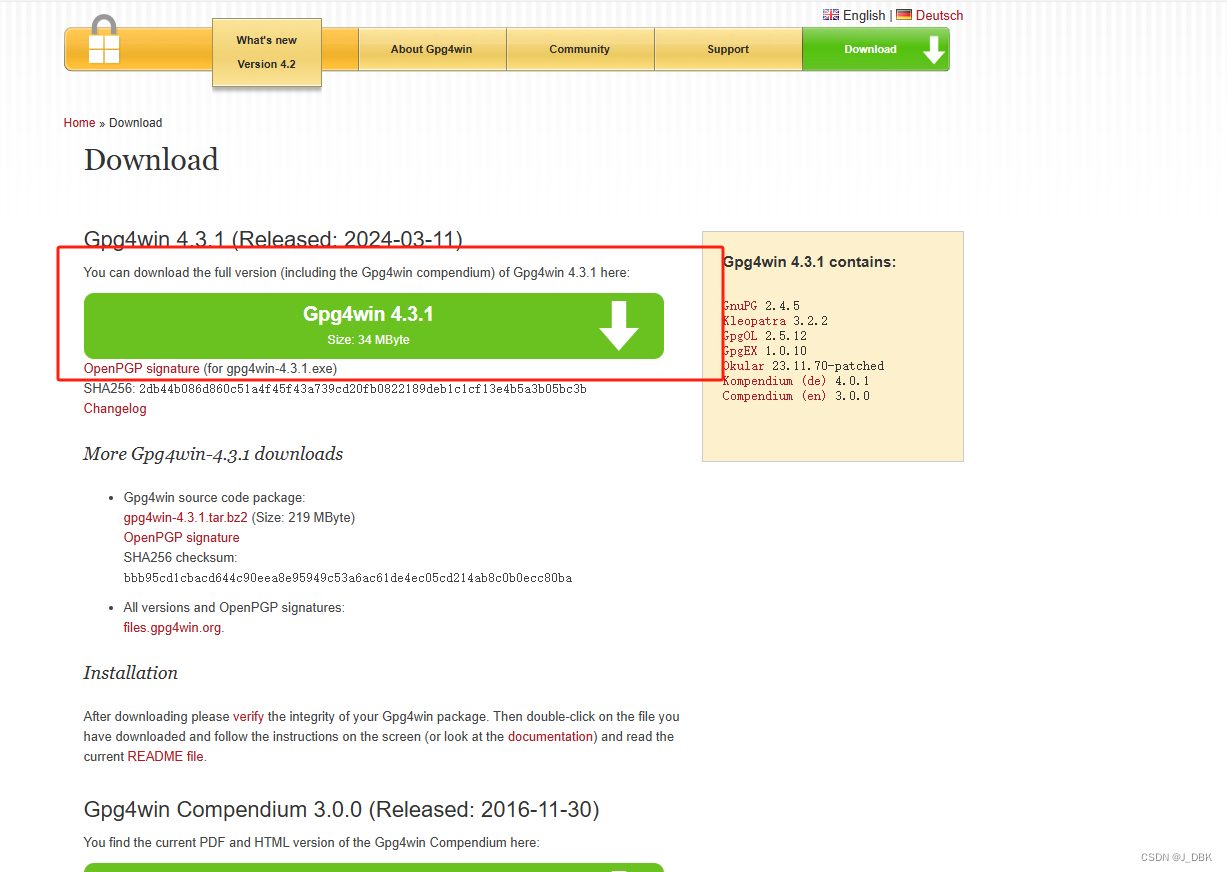1227x872 pixels.
Task: Click the verify link in Installation
Action: point(249,716)
